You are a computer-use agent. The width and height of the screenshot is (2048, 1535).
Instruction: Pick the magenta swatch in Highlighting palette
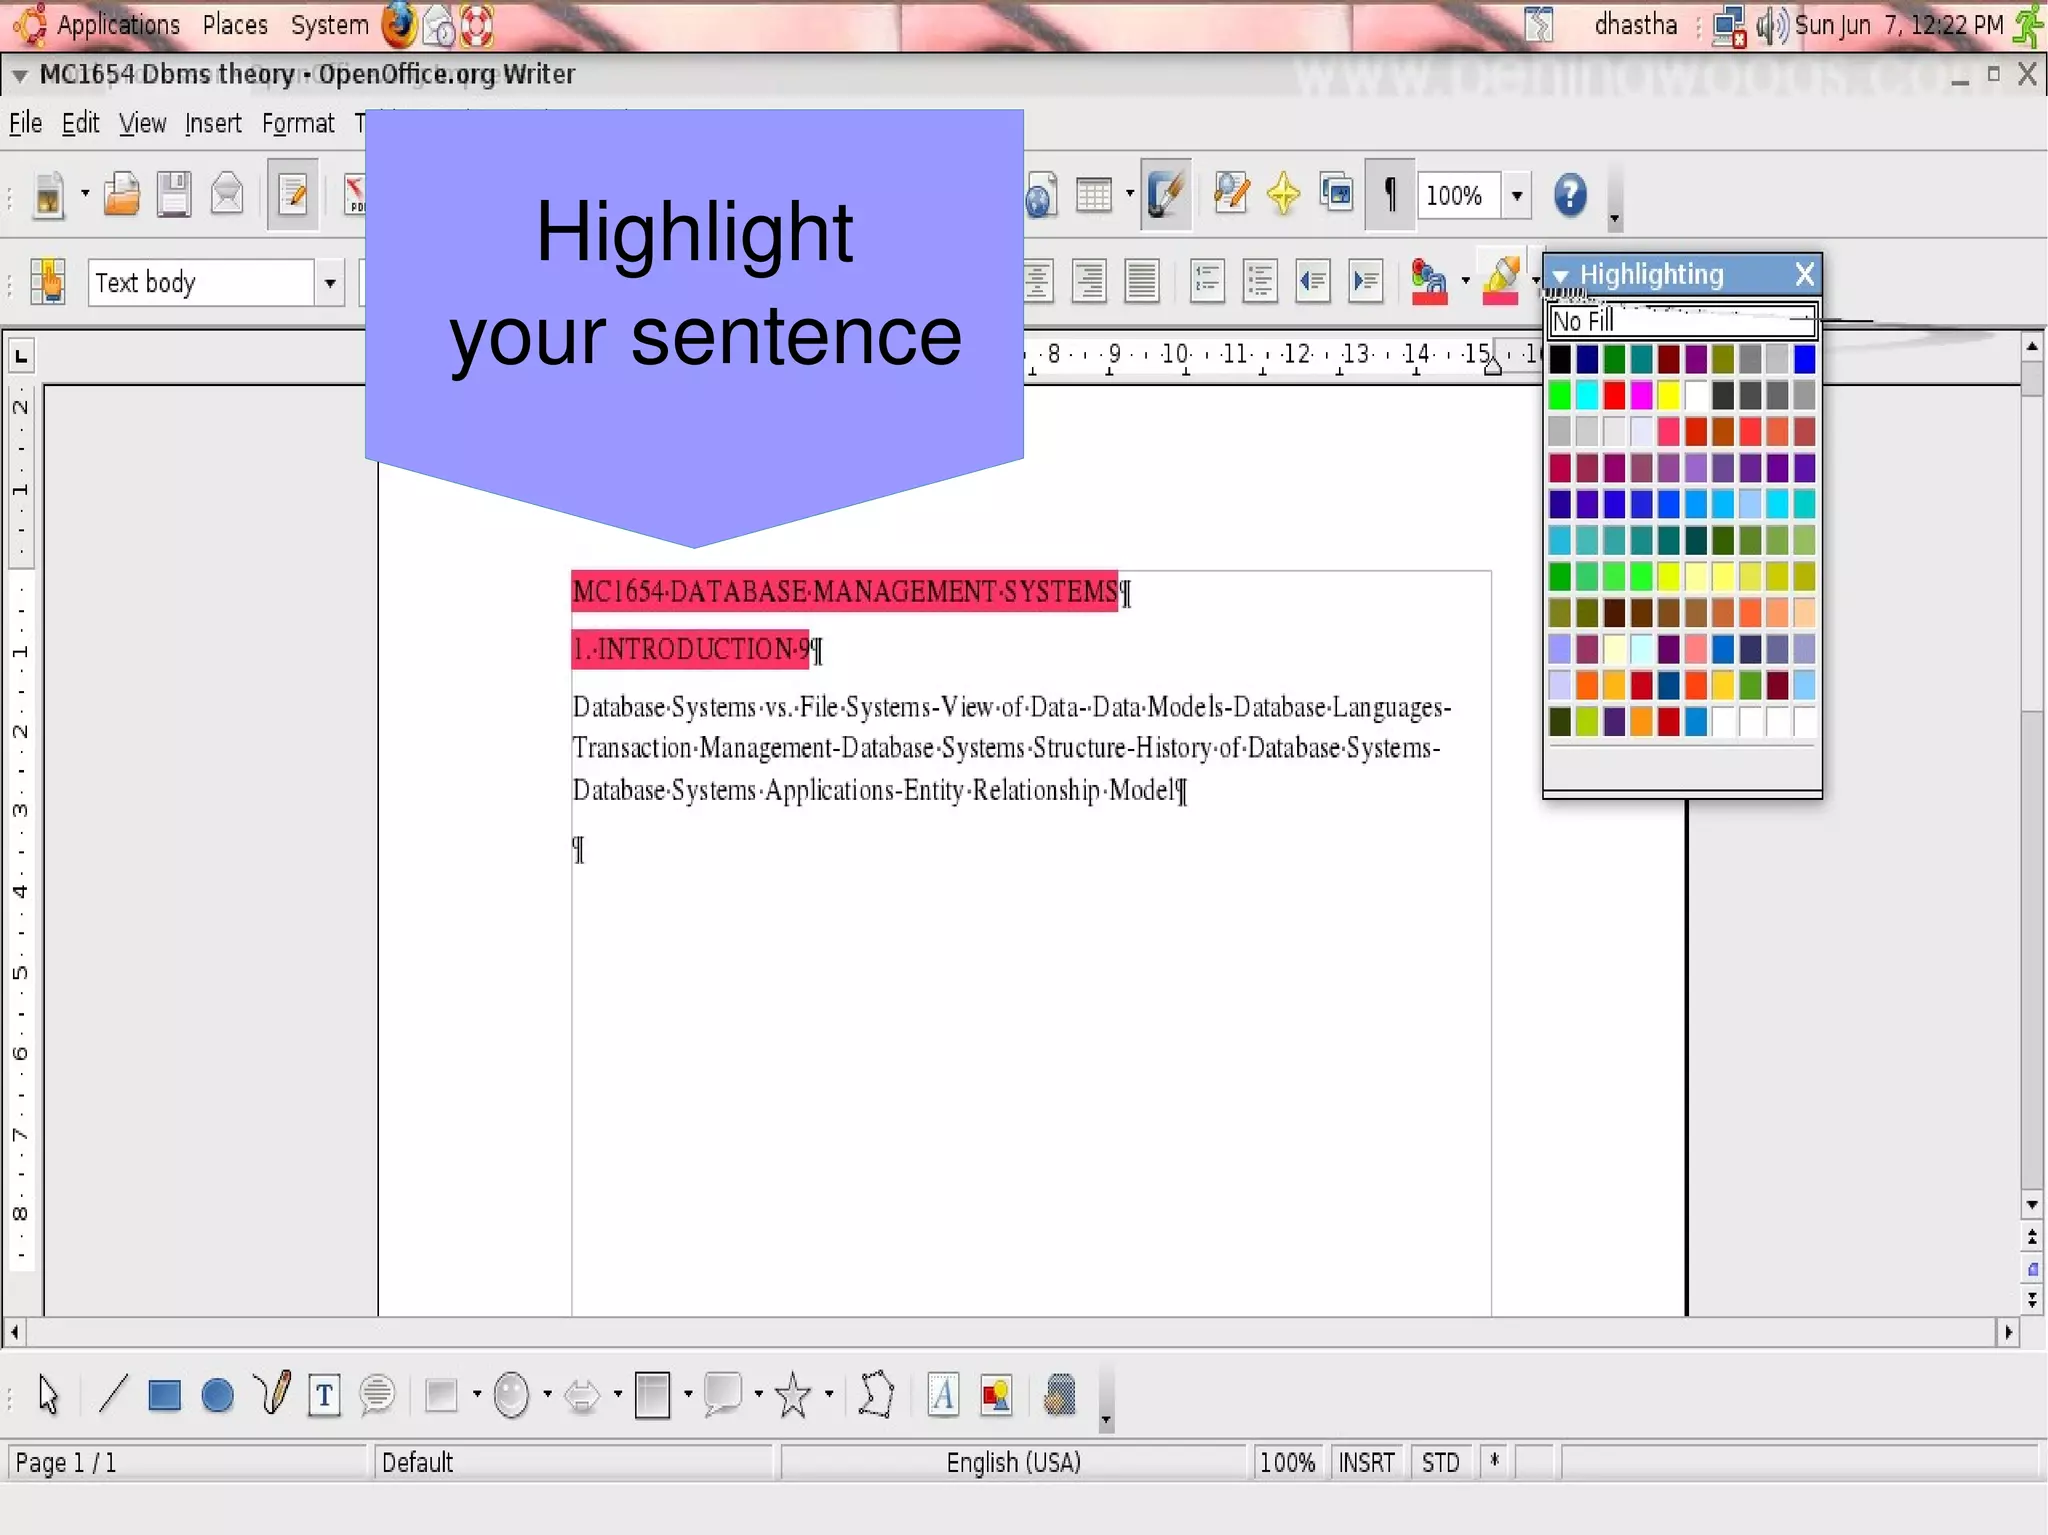pyautogui.click(x=1641, y=395)
